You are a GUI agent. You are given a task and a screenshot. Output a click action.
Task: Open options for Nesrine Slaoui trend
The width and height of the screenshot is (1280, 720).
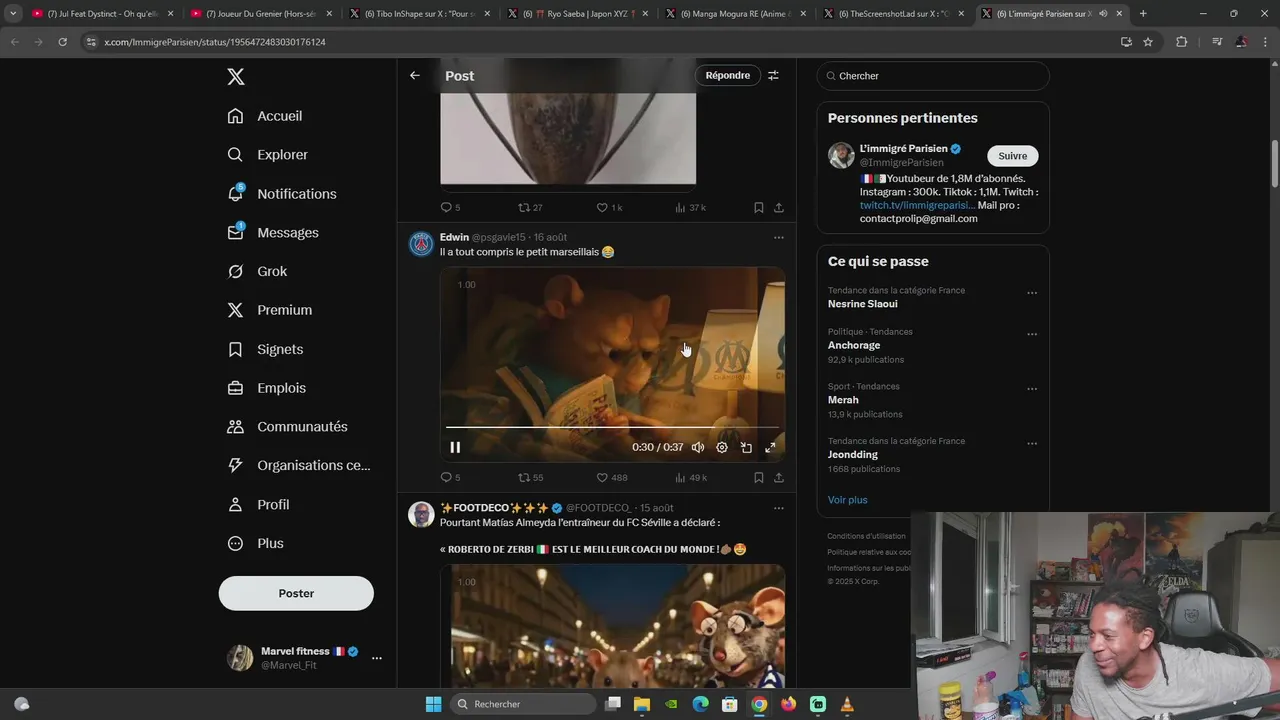tap(1032, 293)
